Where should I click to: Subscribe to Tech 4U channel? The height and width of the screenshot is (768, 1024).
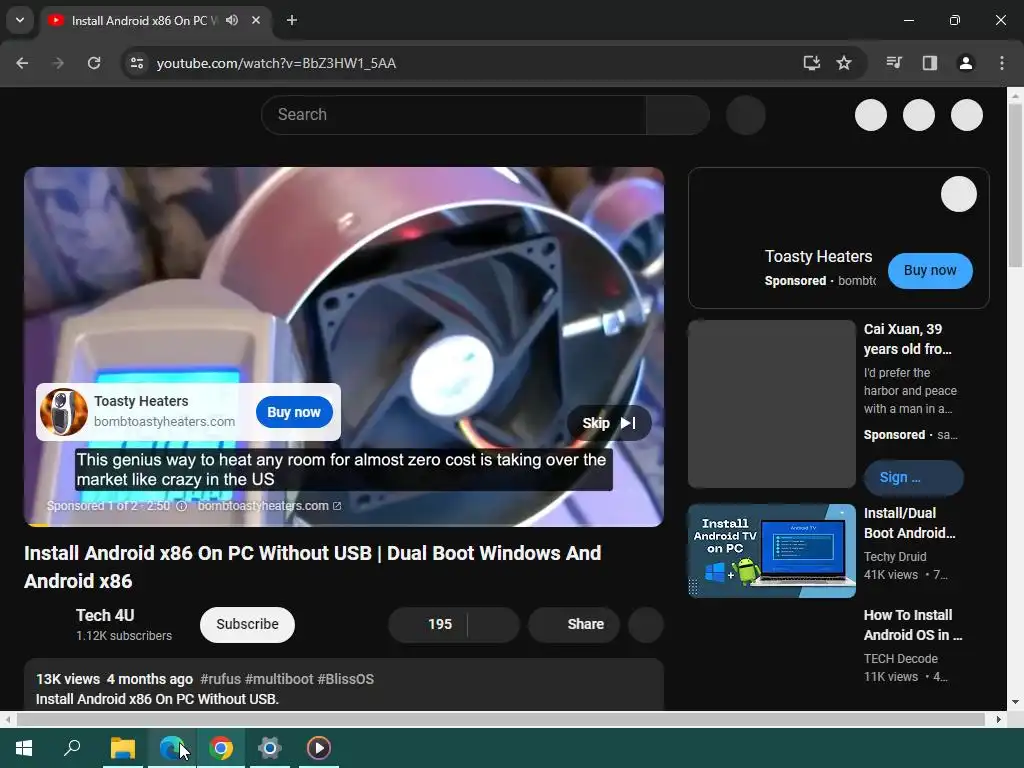click(248, 624)
